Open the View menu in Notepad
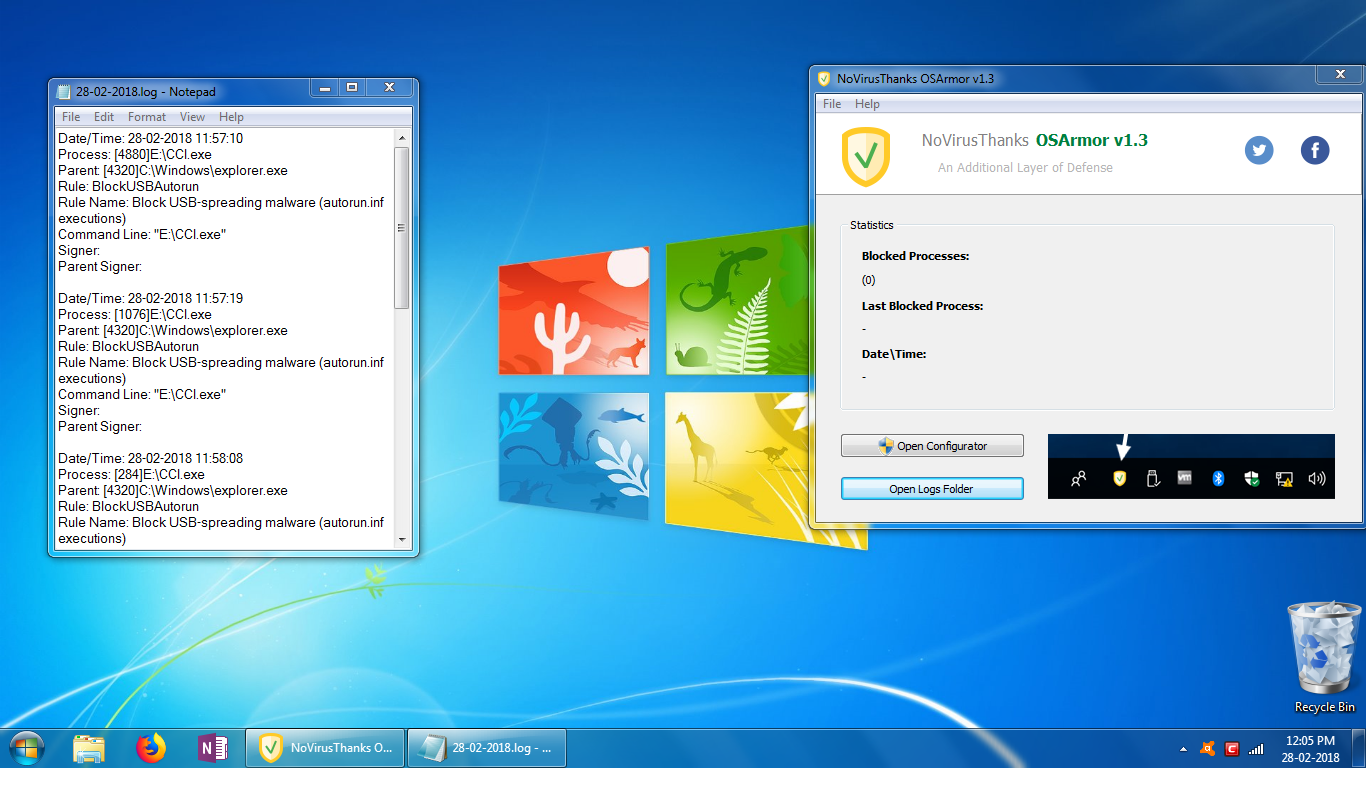This screenshot has height=785, width=1366. pos(193,117)
